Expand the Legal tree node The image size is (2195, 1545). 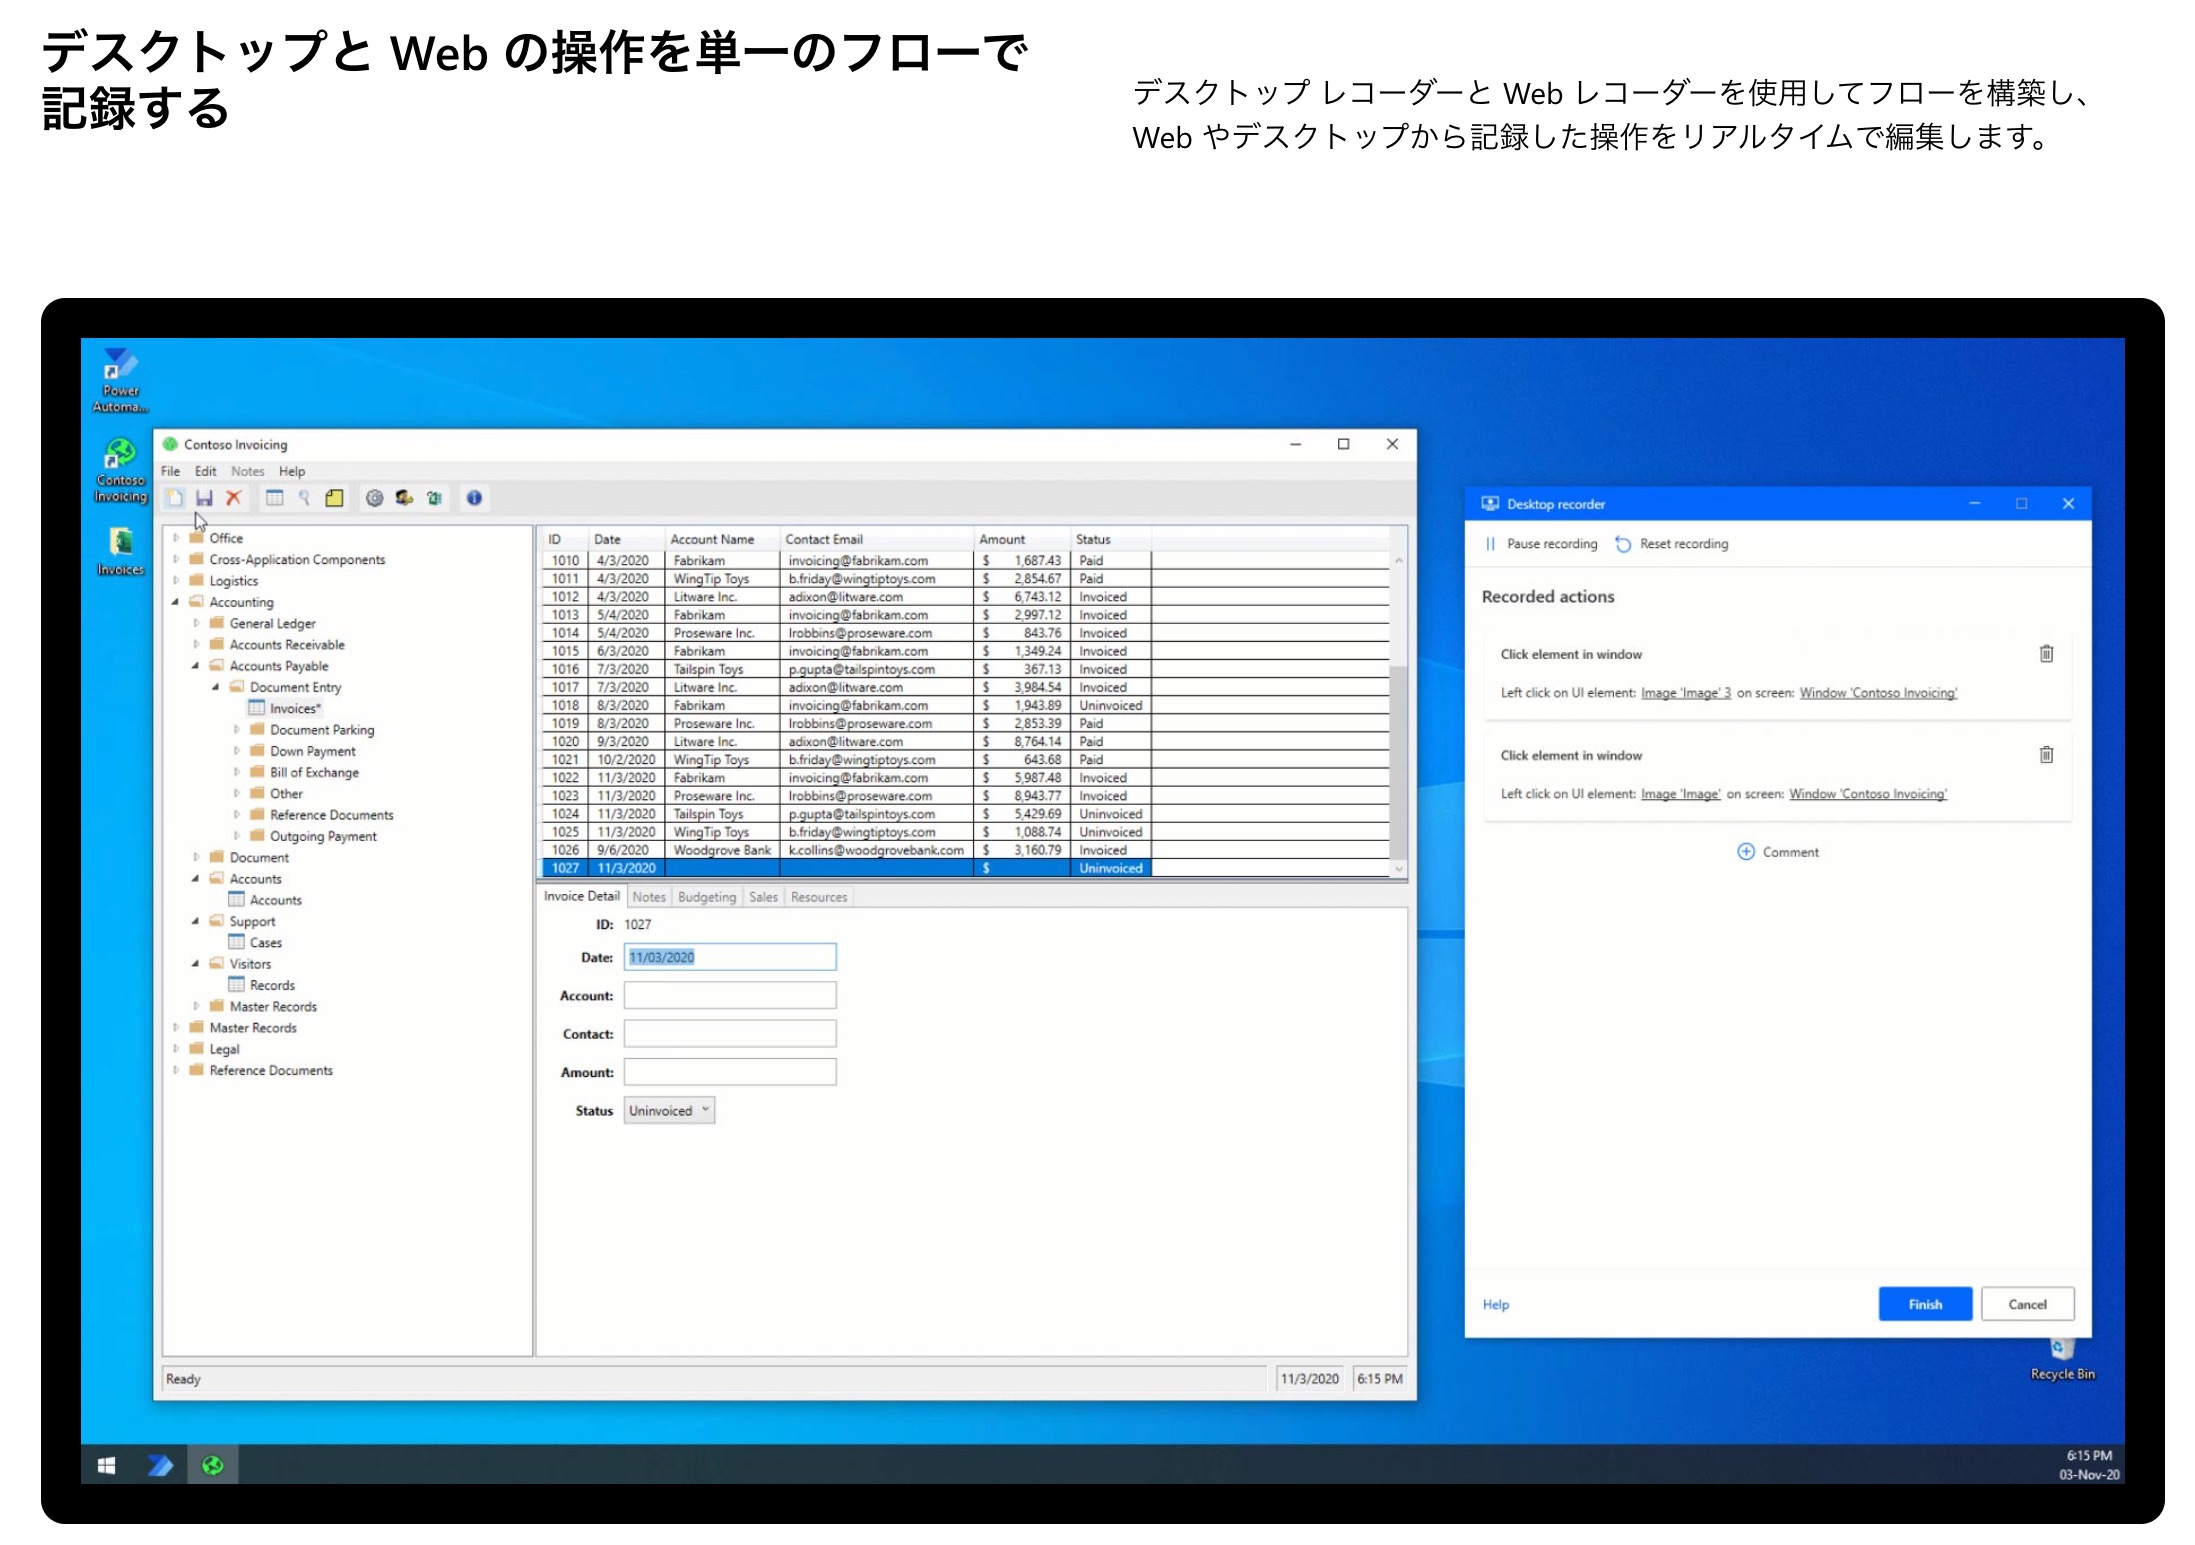176,1049
